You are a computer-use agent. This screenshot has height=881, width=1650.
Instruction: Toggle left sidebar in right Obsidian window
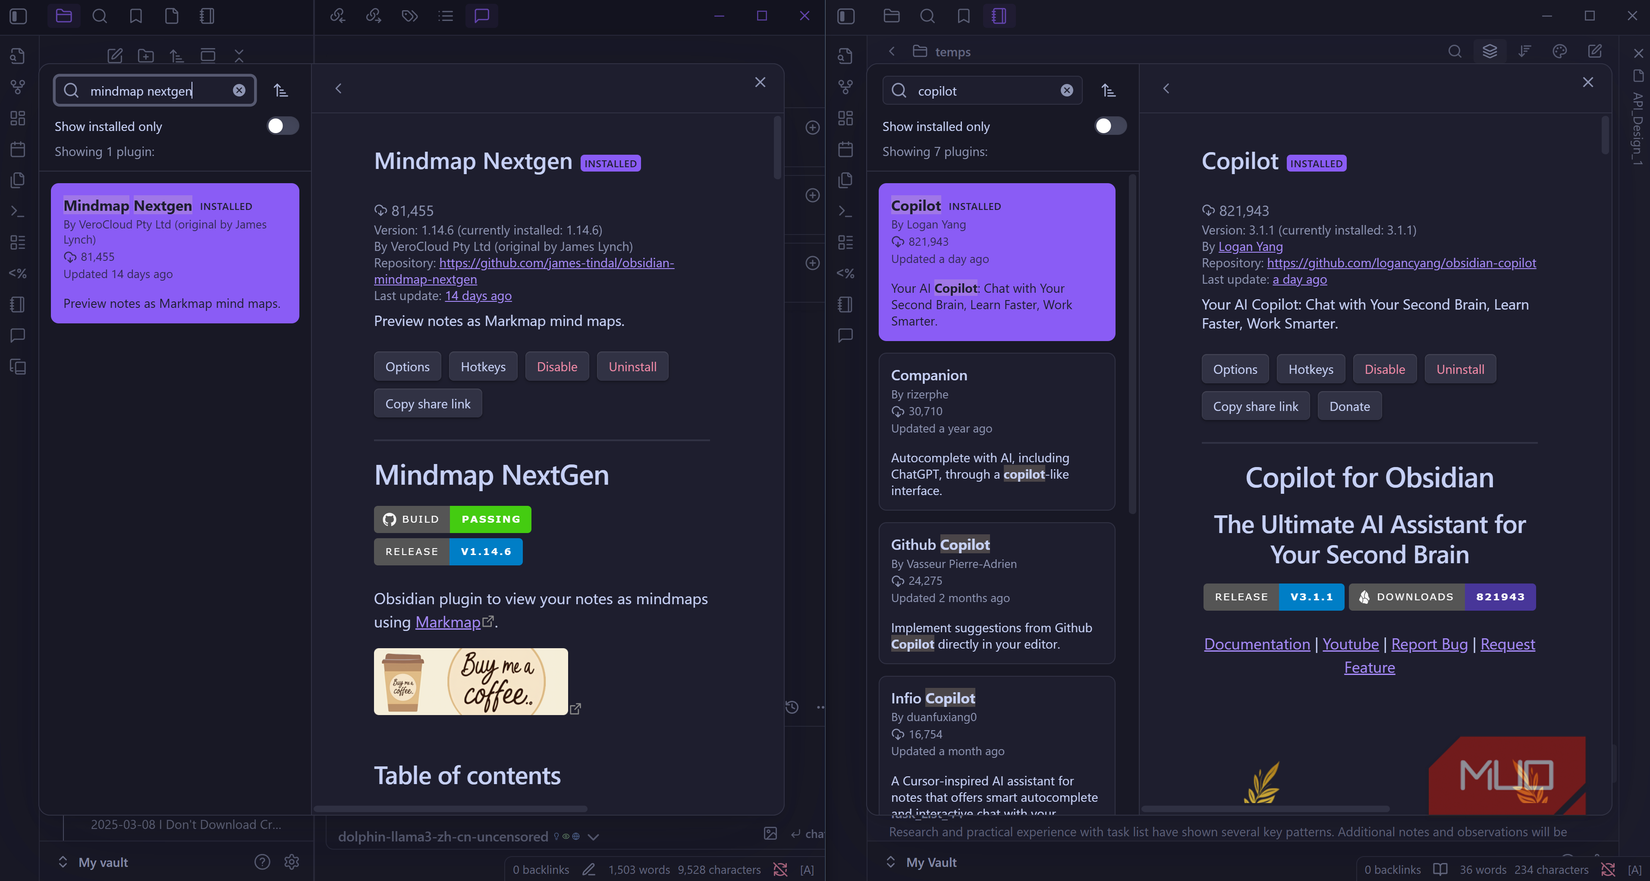tap(846, 16)
